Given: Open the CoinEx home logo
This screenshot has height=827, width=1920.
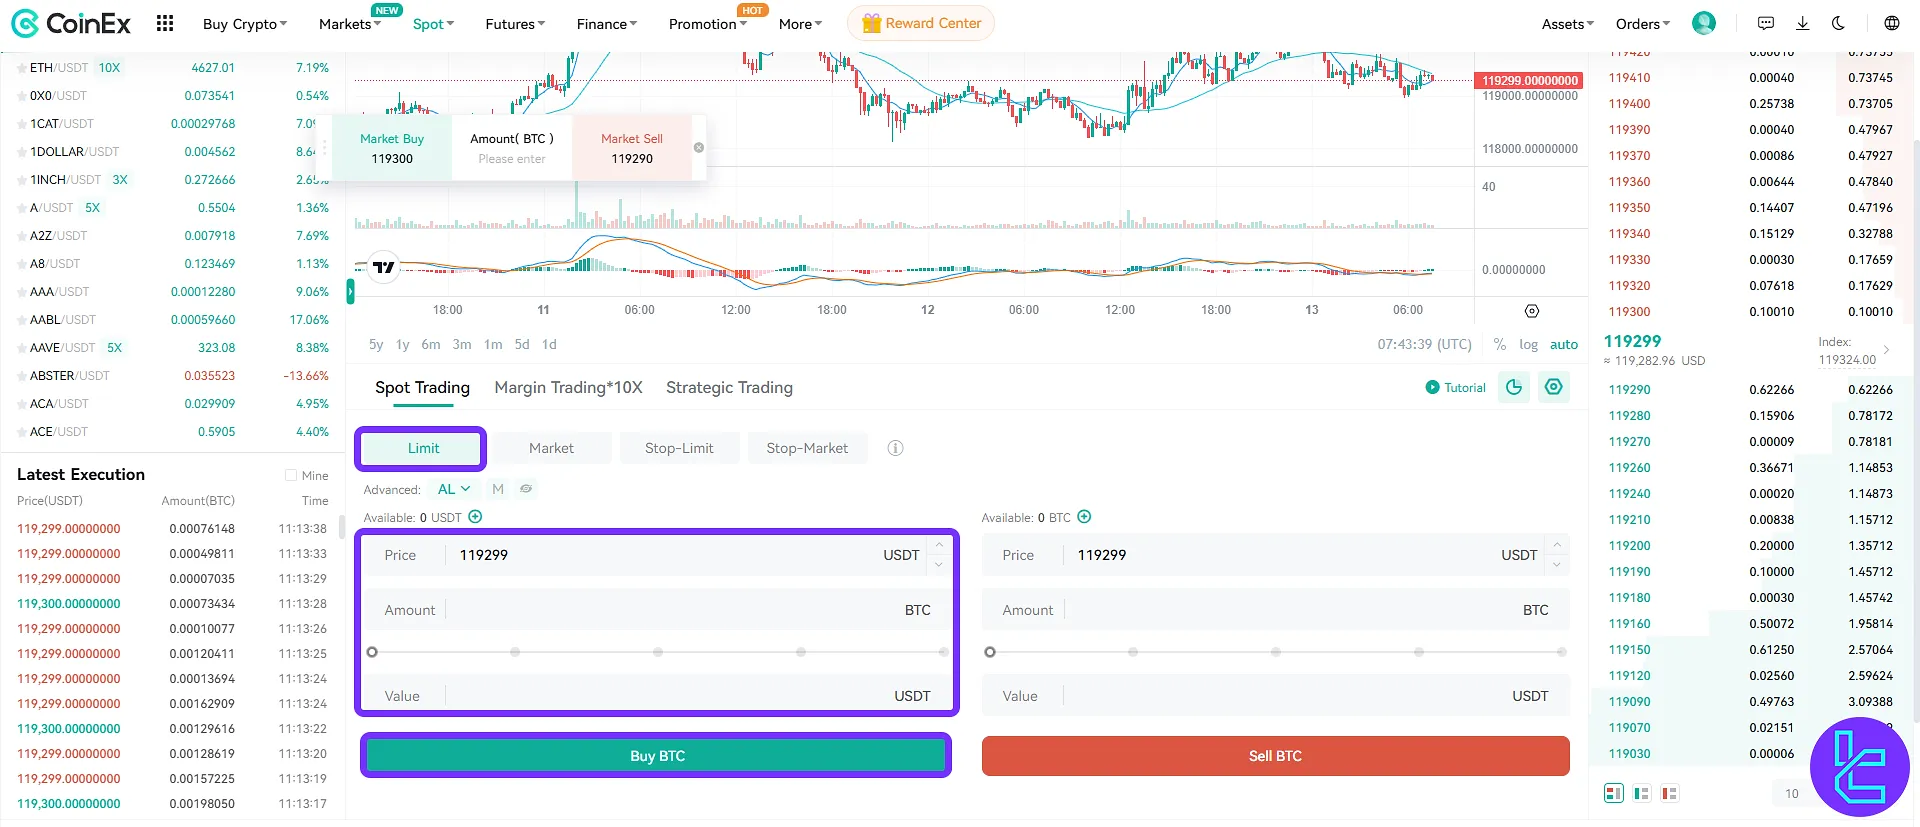Looking at the screenshot, I should coord(70,23).
